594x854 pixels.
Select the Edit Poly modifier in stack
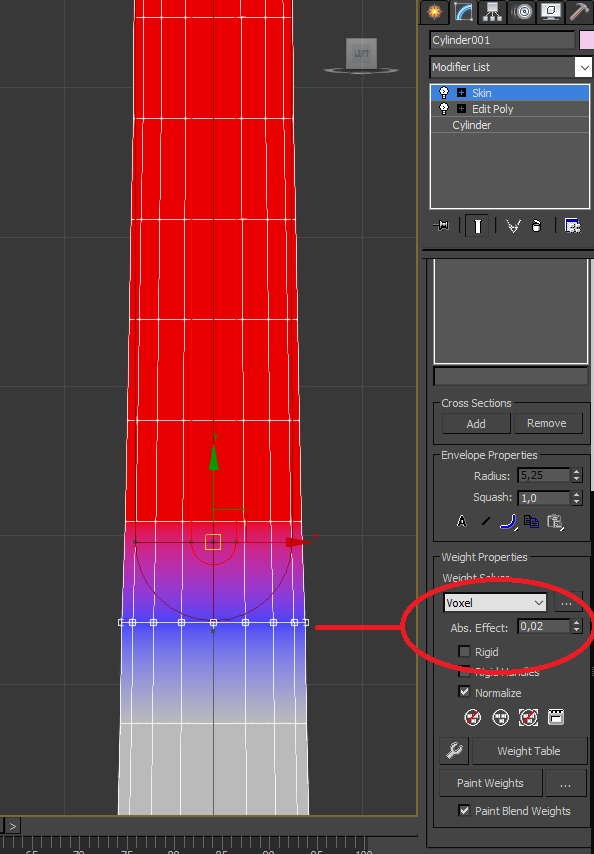click(x=510, y=109)
